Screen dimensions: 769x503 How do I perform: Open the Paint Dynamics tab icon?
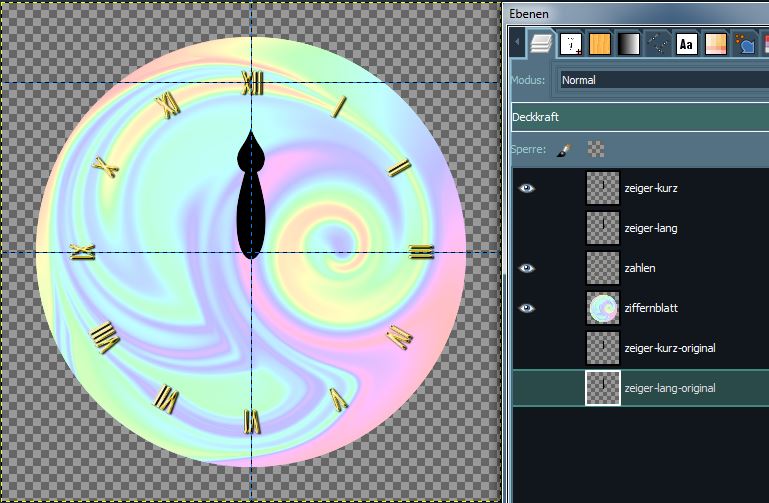pyautogui.click(x=744, y=44)
